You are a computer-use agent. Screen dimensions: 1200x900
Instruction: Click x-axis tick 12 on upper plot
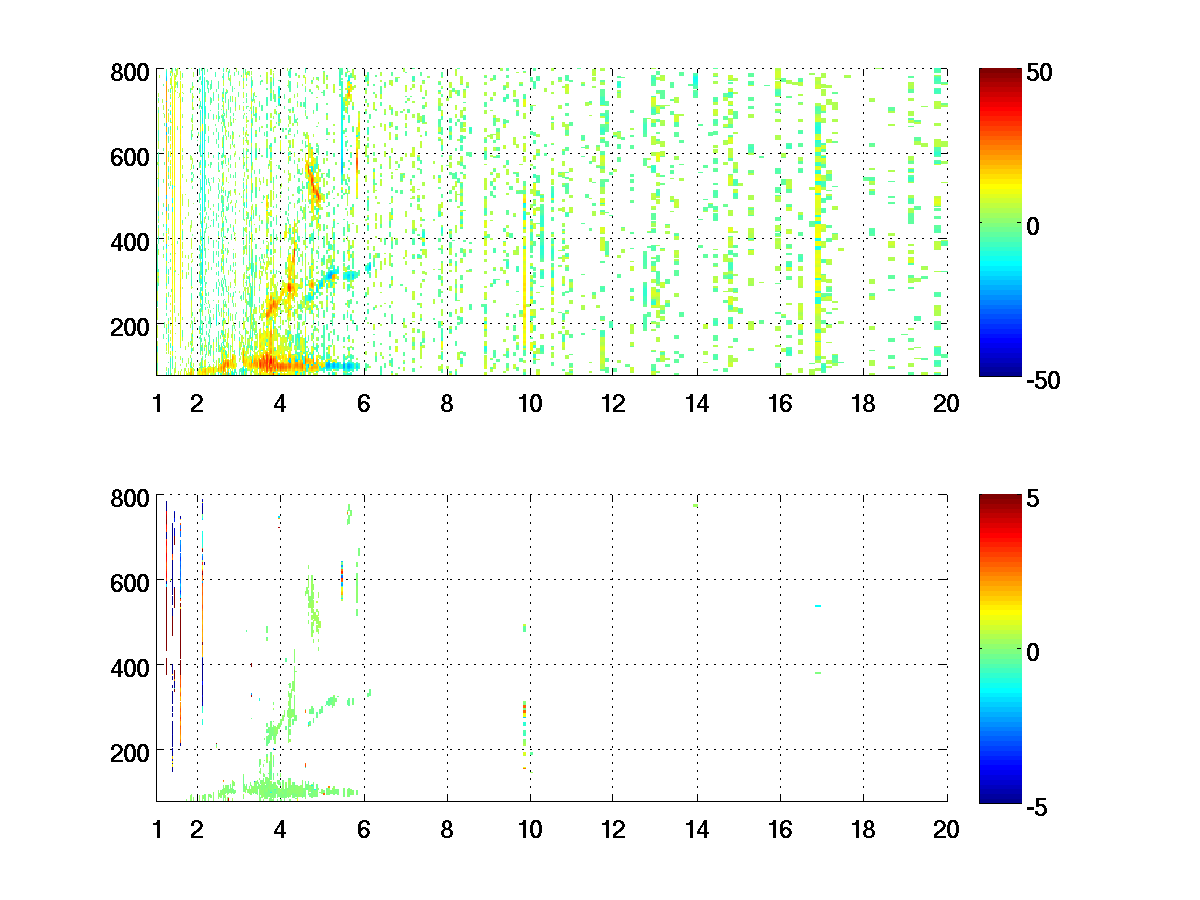coord(613,404)
